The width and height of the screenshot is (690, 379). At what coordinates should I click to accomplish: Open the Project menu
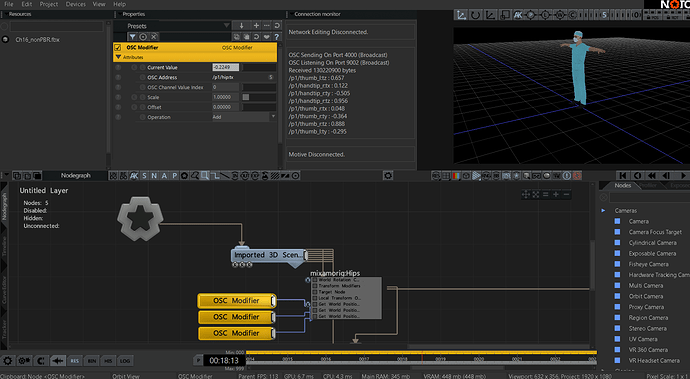(x=48, y=4)
